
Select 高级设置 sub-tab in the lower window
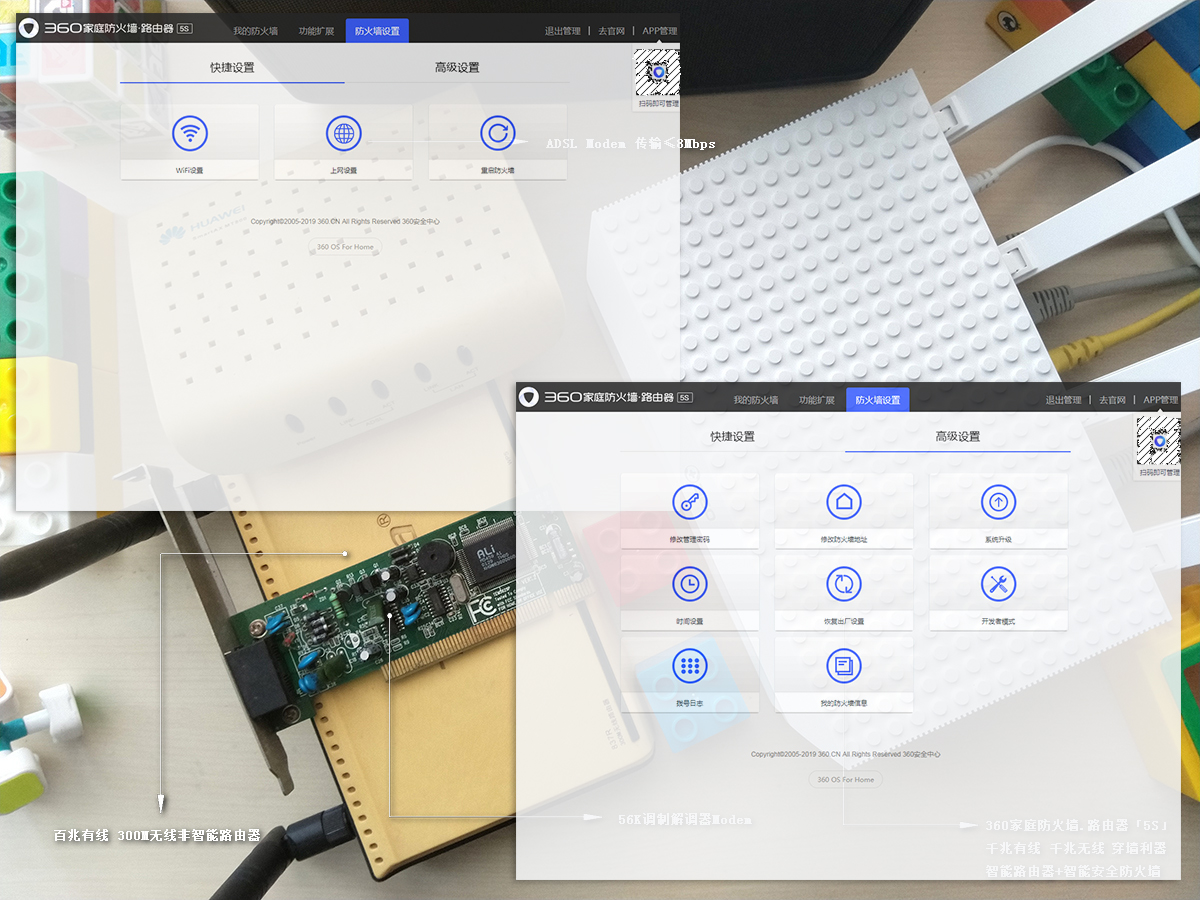957,437
